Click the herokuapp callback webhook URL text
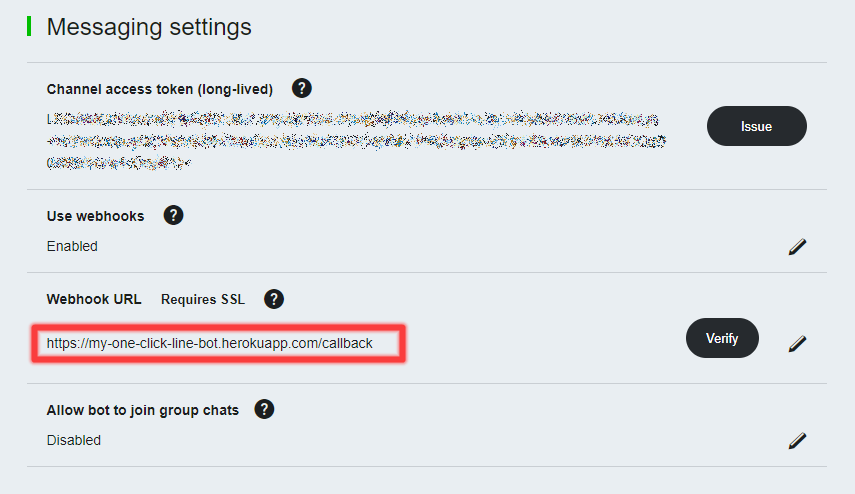The image size is (855, 494). click(210, 344)
